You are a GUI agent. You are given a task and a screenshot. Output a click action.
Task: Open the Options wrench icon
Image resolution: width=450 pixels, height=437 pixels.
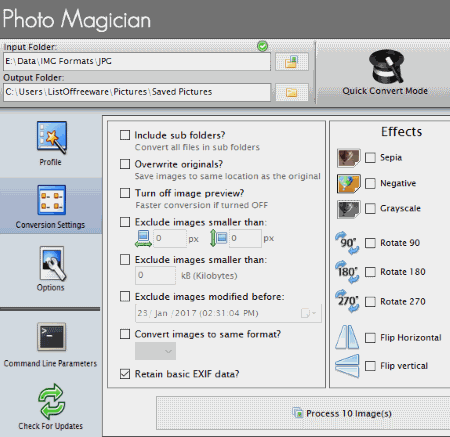[53, 263]
